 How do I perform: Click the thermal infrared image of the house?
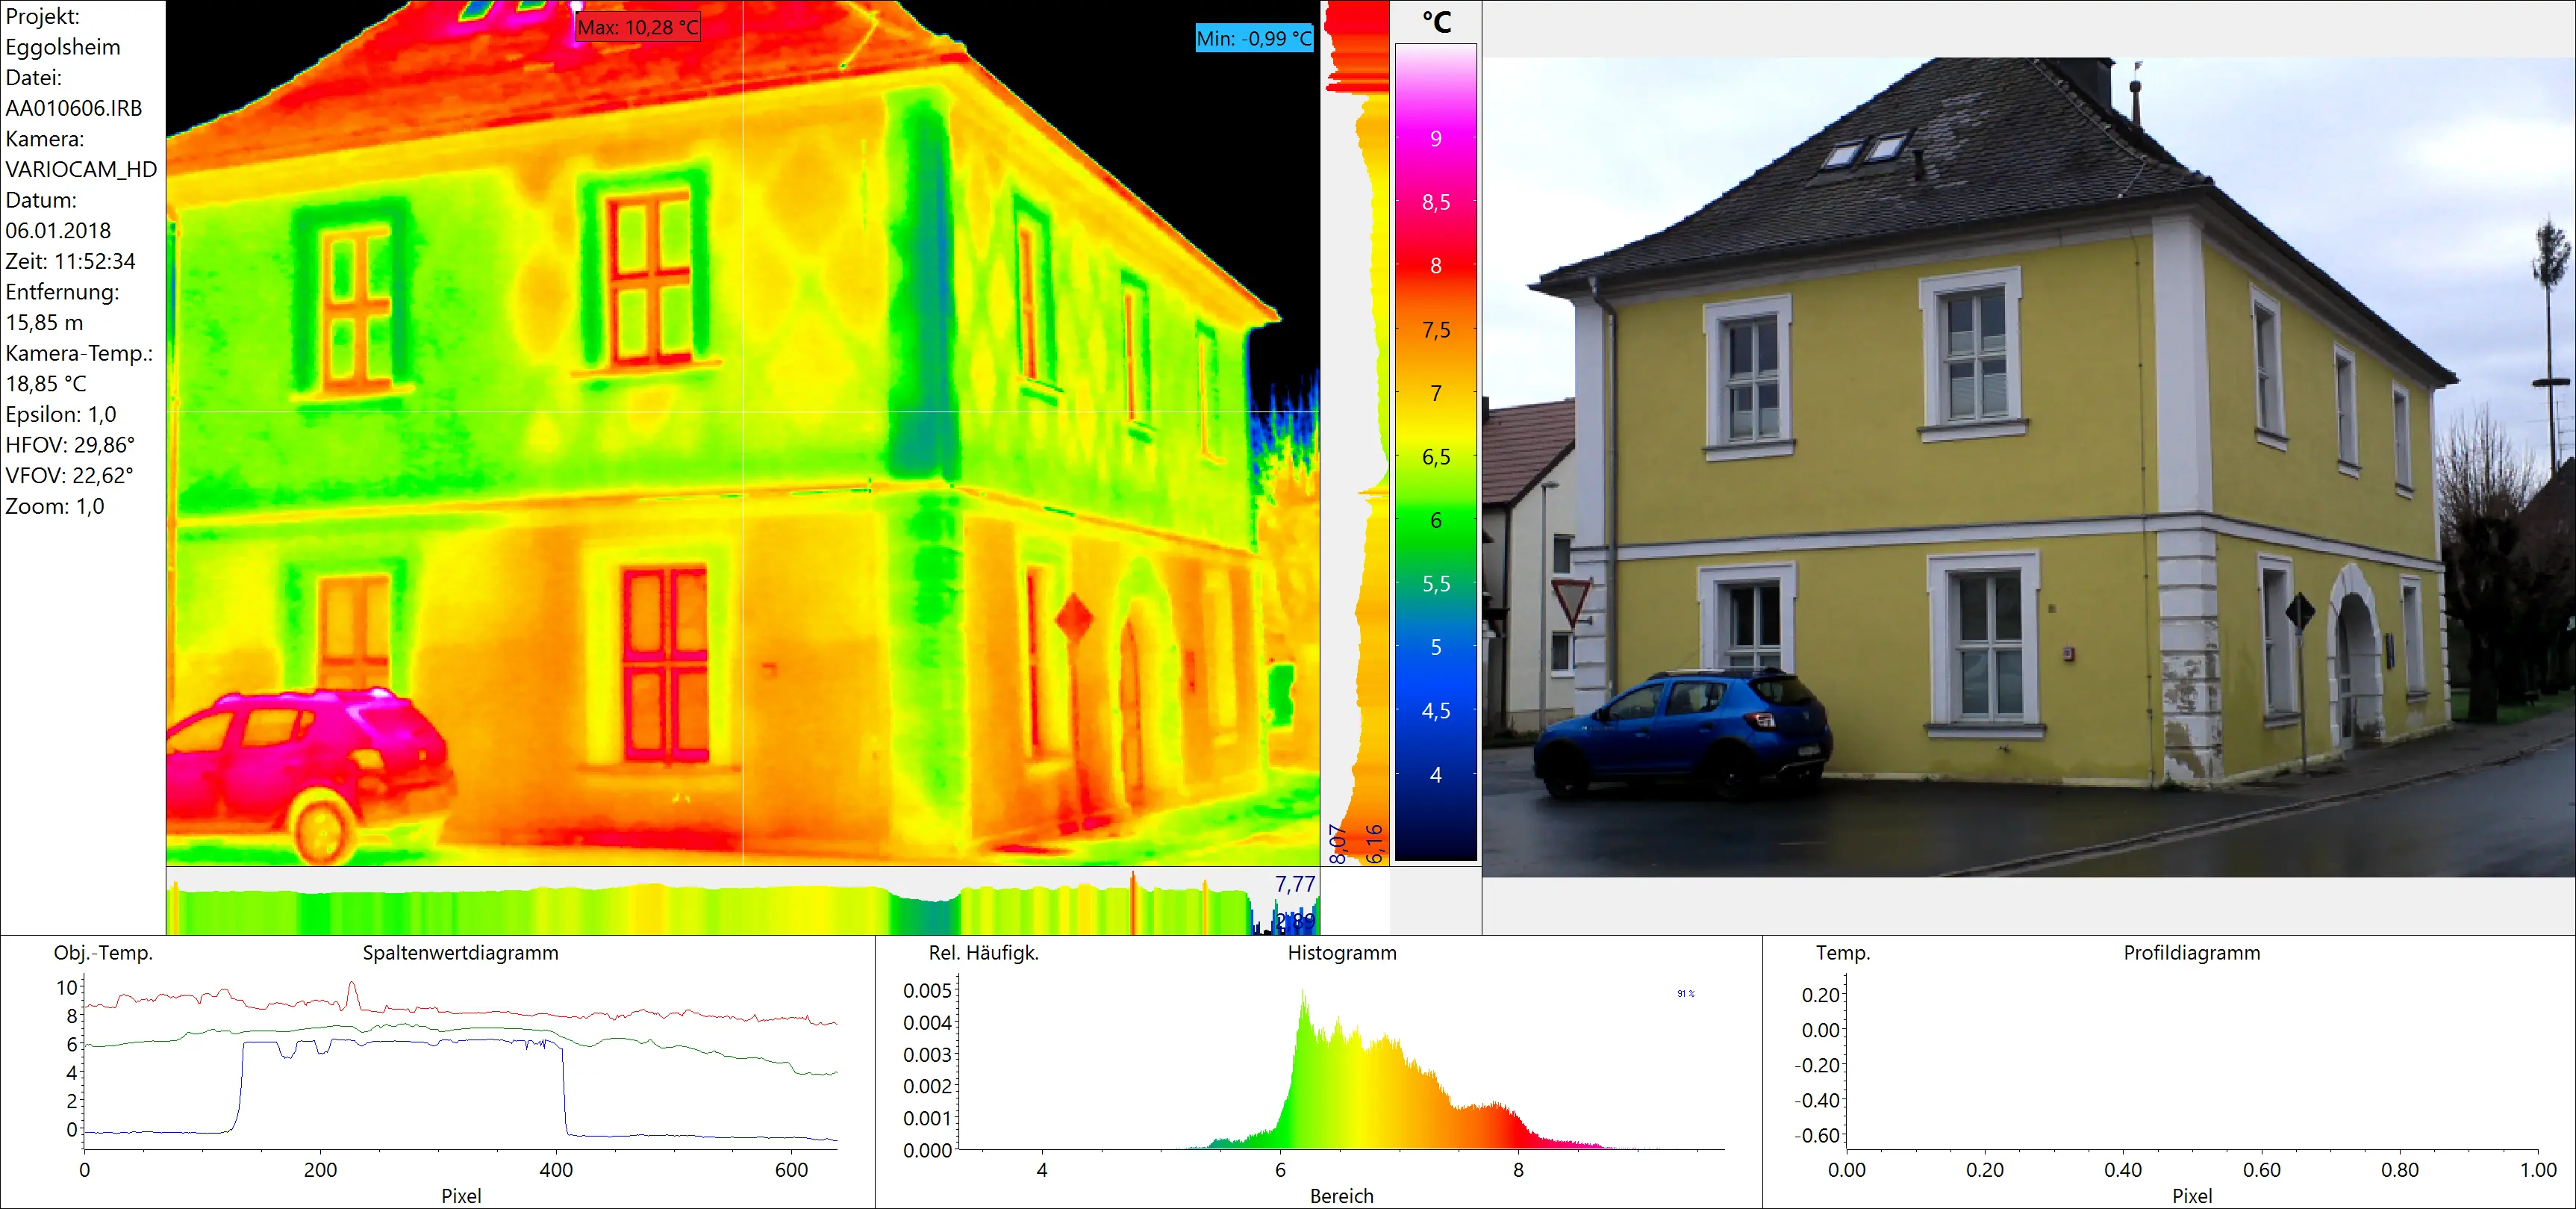[743, 433]
